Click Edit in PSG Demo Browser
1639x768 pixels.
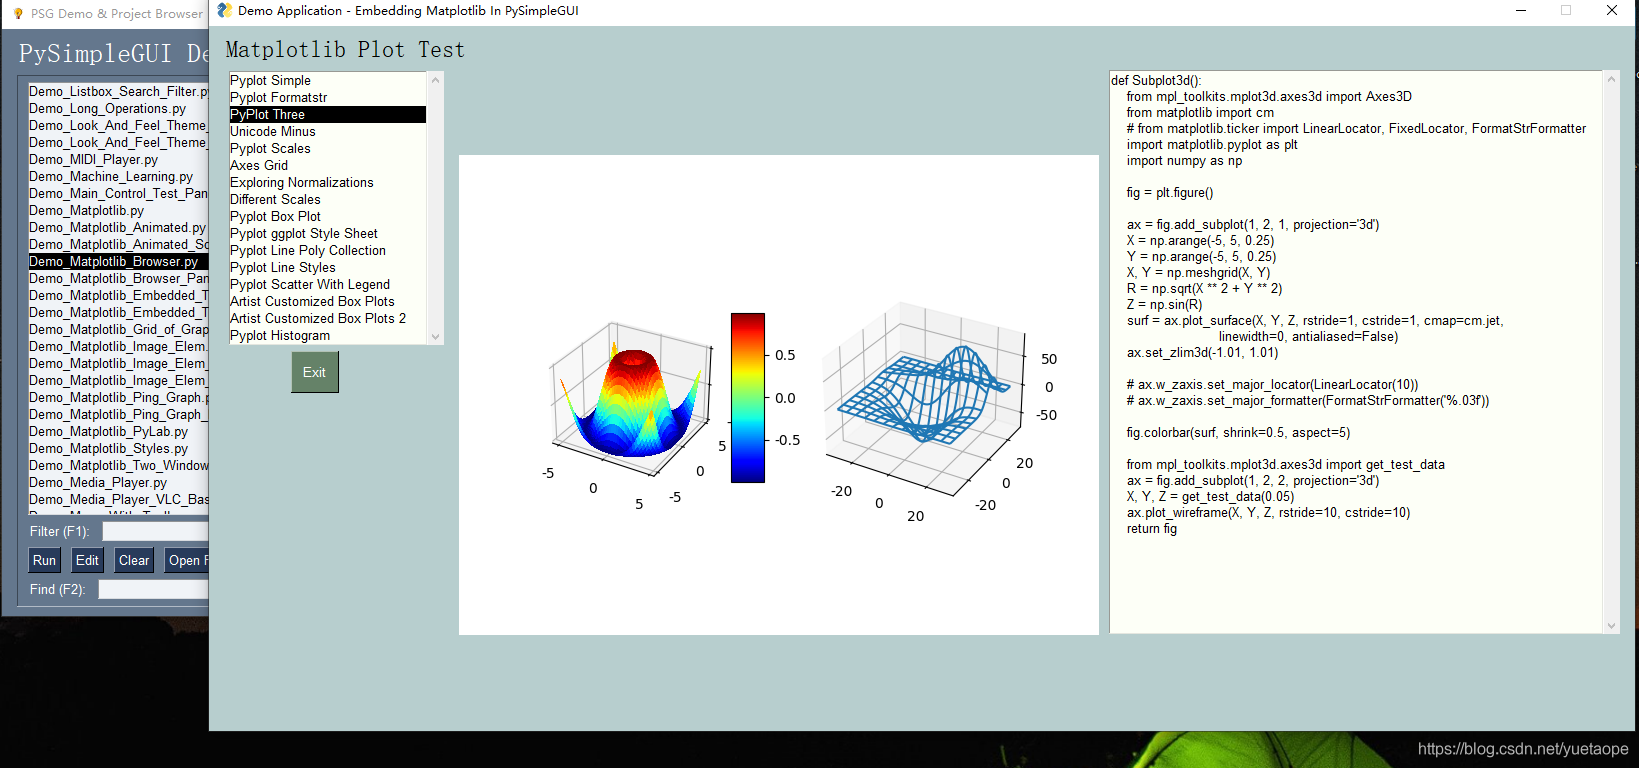coord(87,561)
